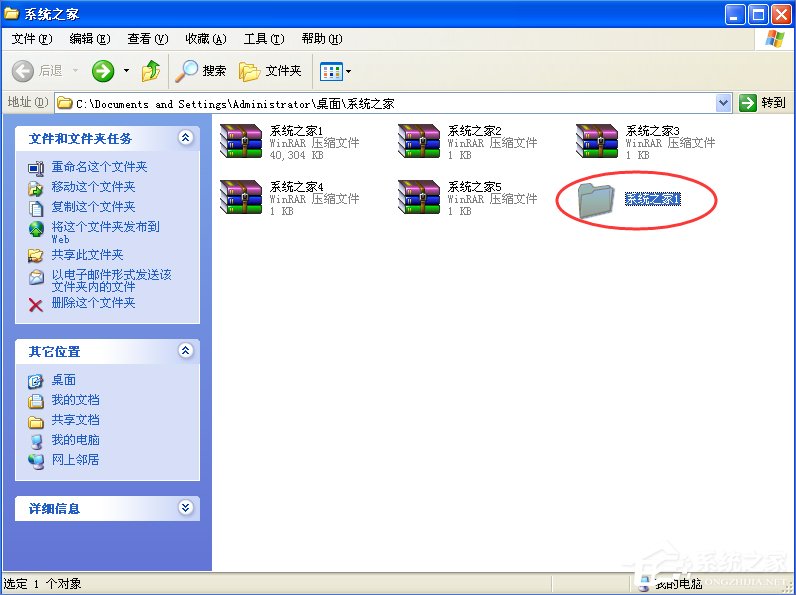Open the 收藏(A) menu
Image resolution: width=796 pixels, height=595 pixels.
coord(206,39)
